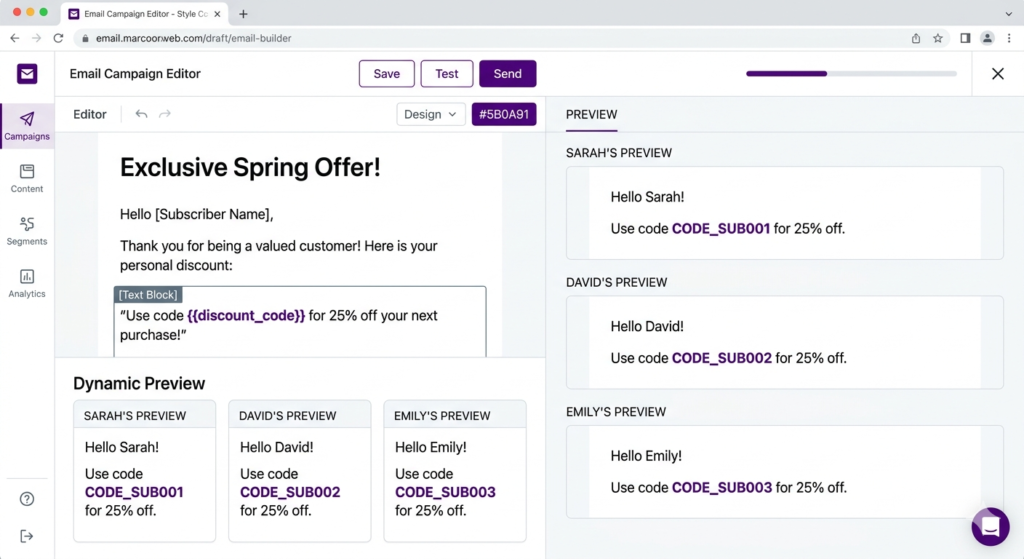This screenshot has width=1024, height=559.
Task: Redo the last editor change
Action: [x=165, y=114]
